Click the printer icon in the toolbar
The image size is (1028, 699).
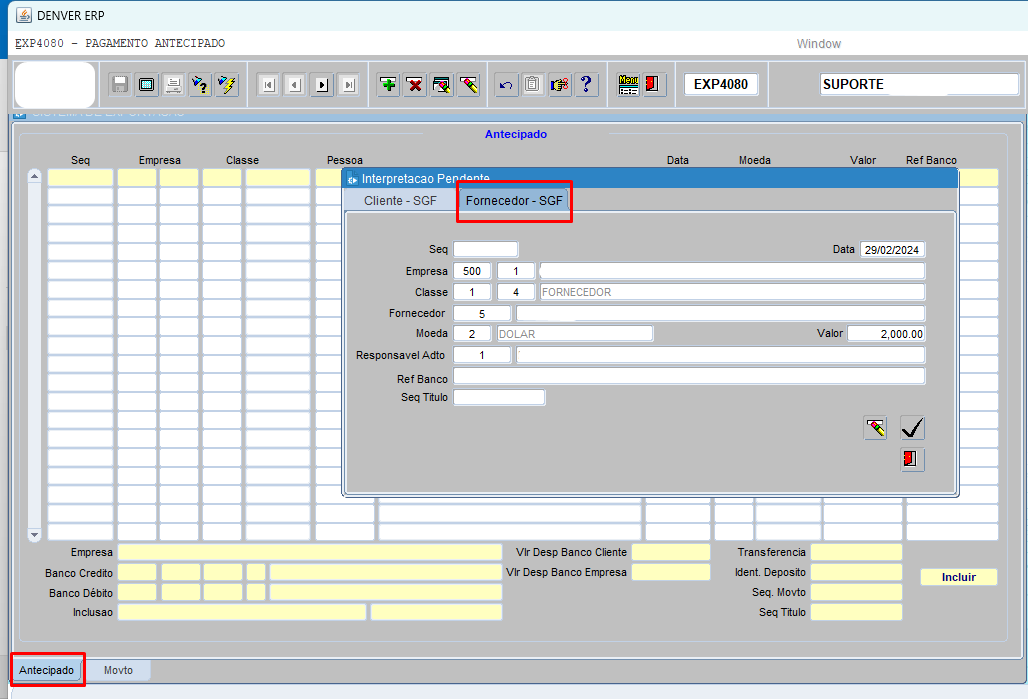point(174,85)
